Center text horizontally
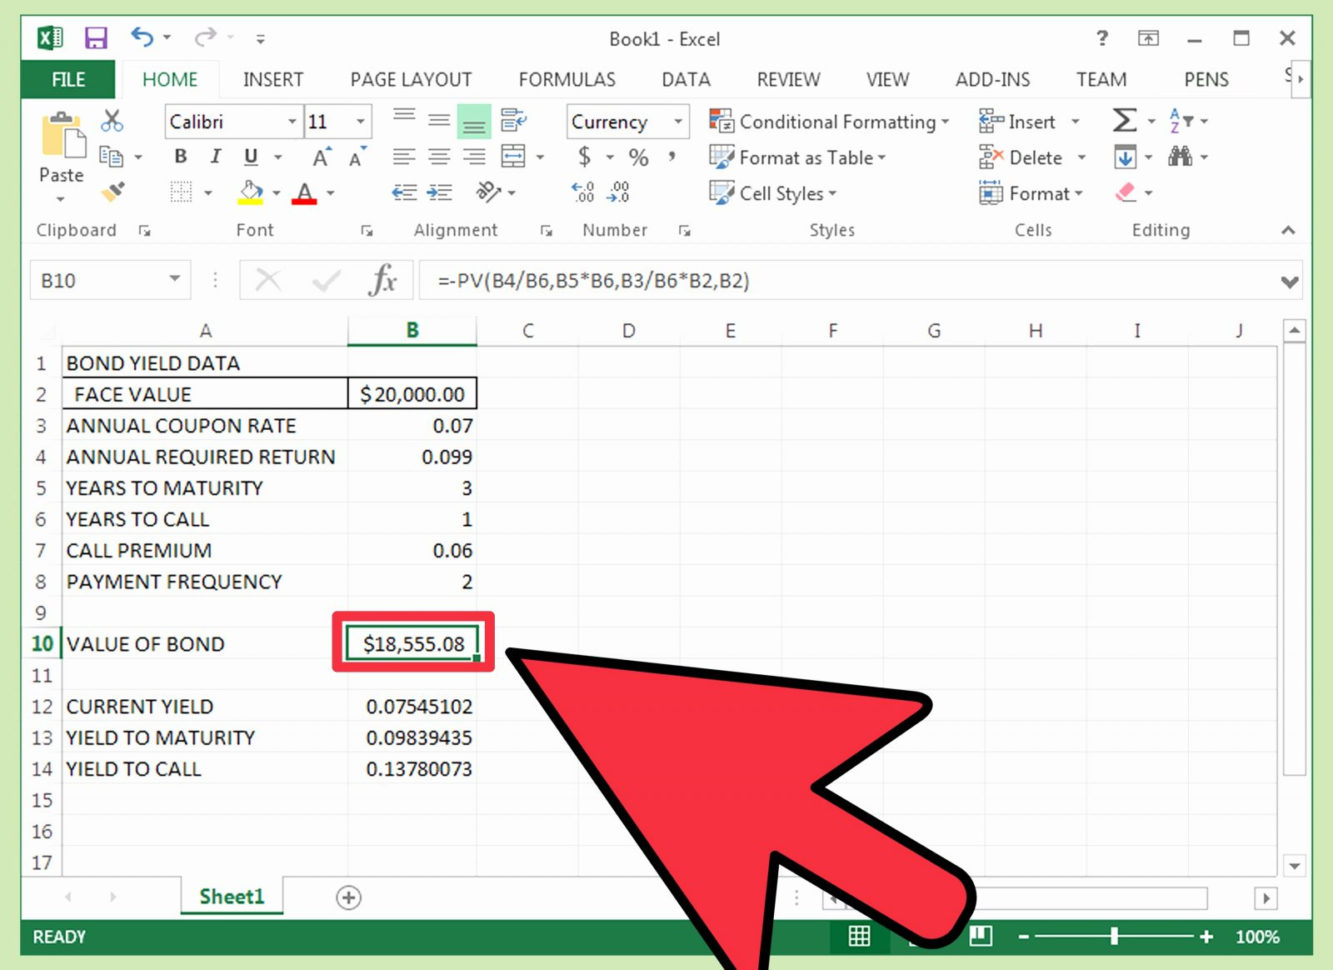 439,157
